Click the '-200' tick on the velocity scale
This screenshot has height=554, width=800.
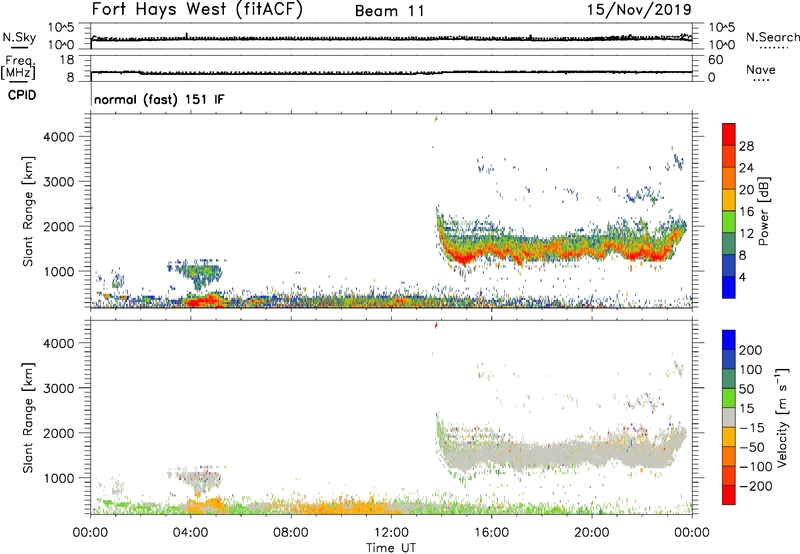click(x=755, y=486)
